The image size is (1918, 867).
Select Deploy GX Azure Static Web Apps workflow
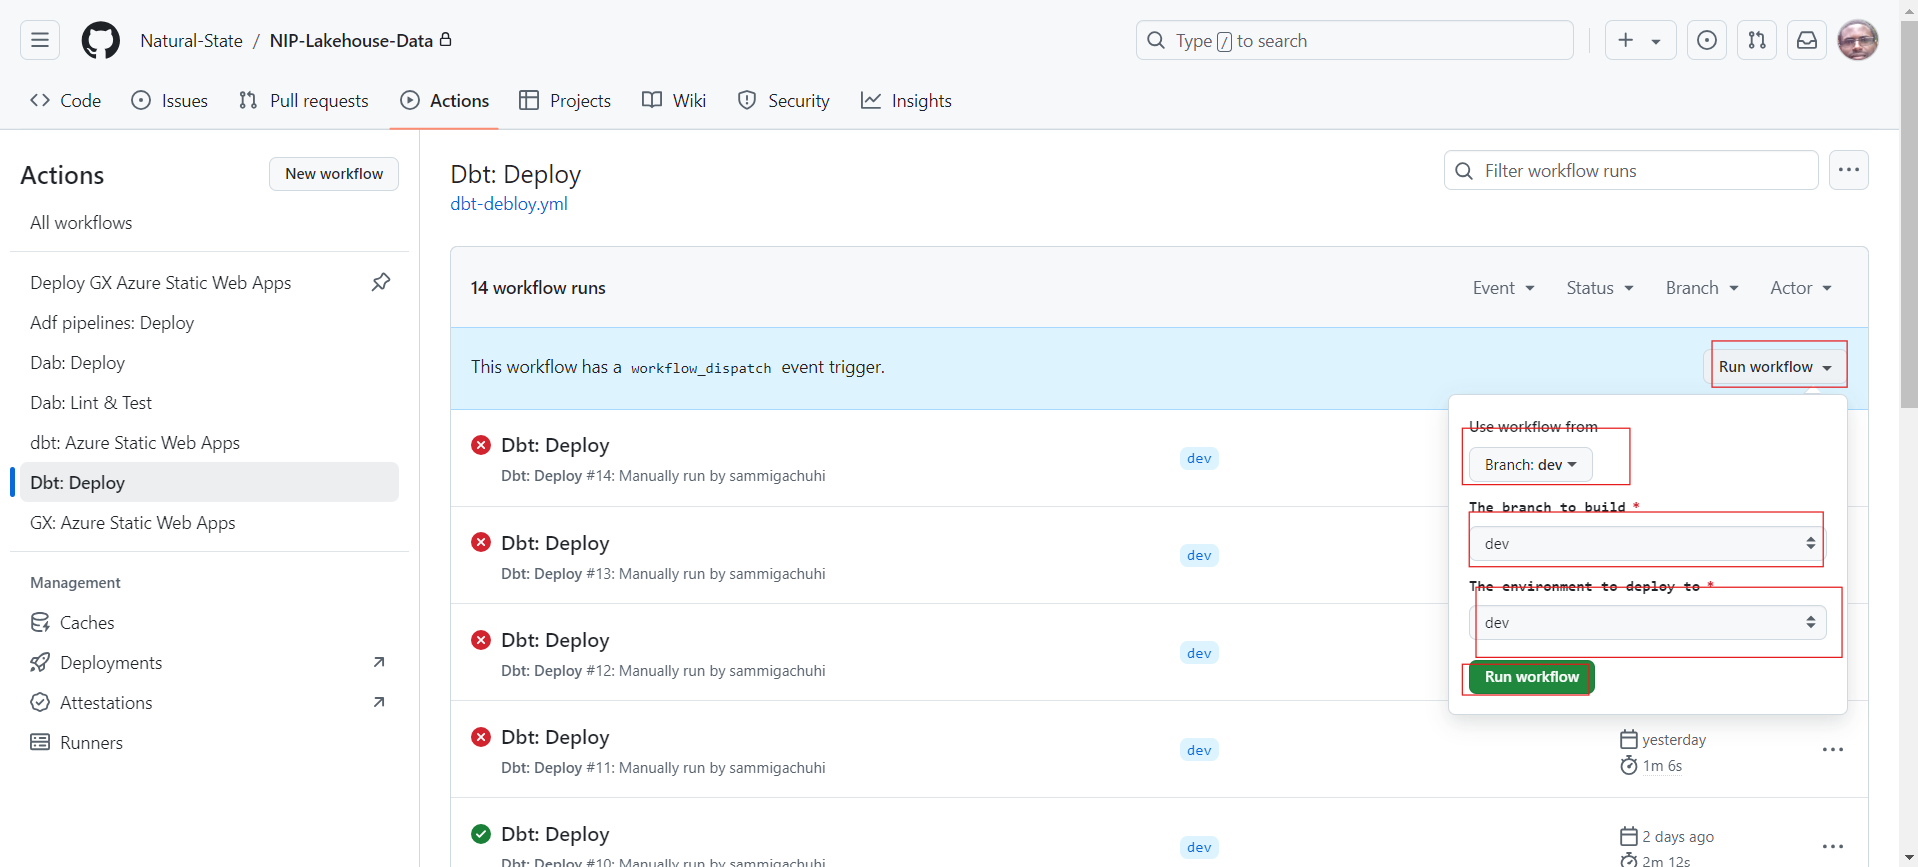click(x=161, y=283)
